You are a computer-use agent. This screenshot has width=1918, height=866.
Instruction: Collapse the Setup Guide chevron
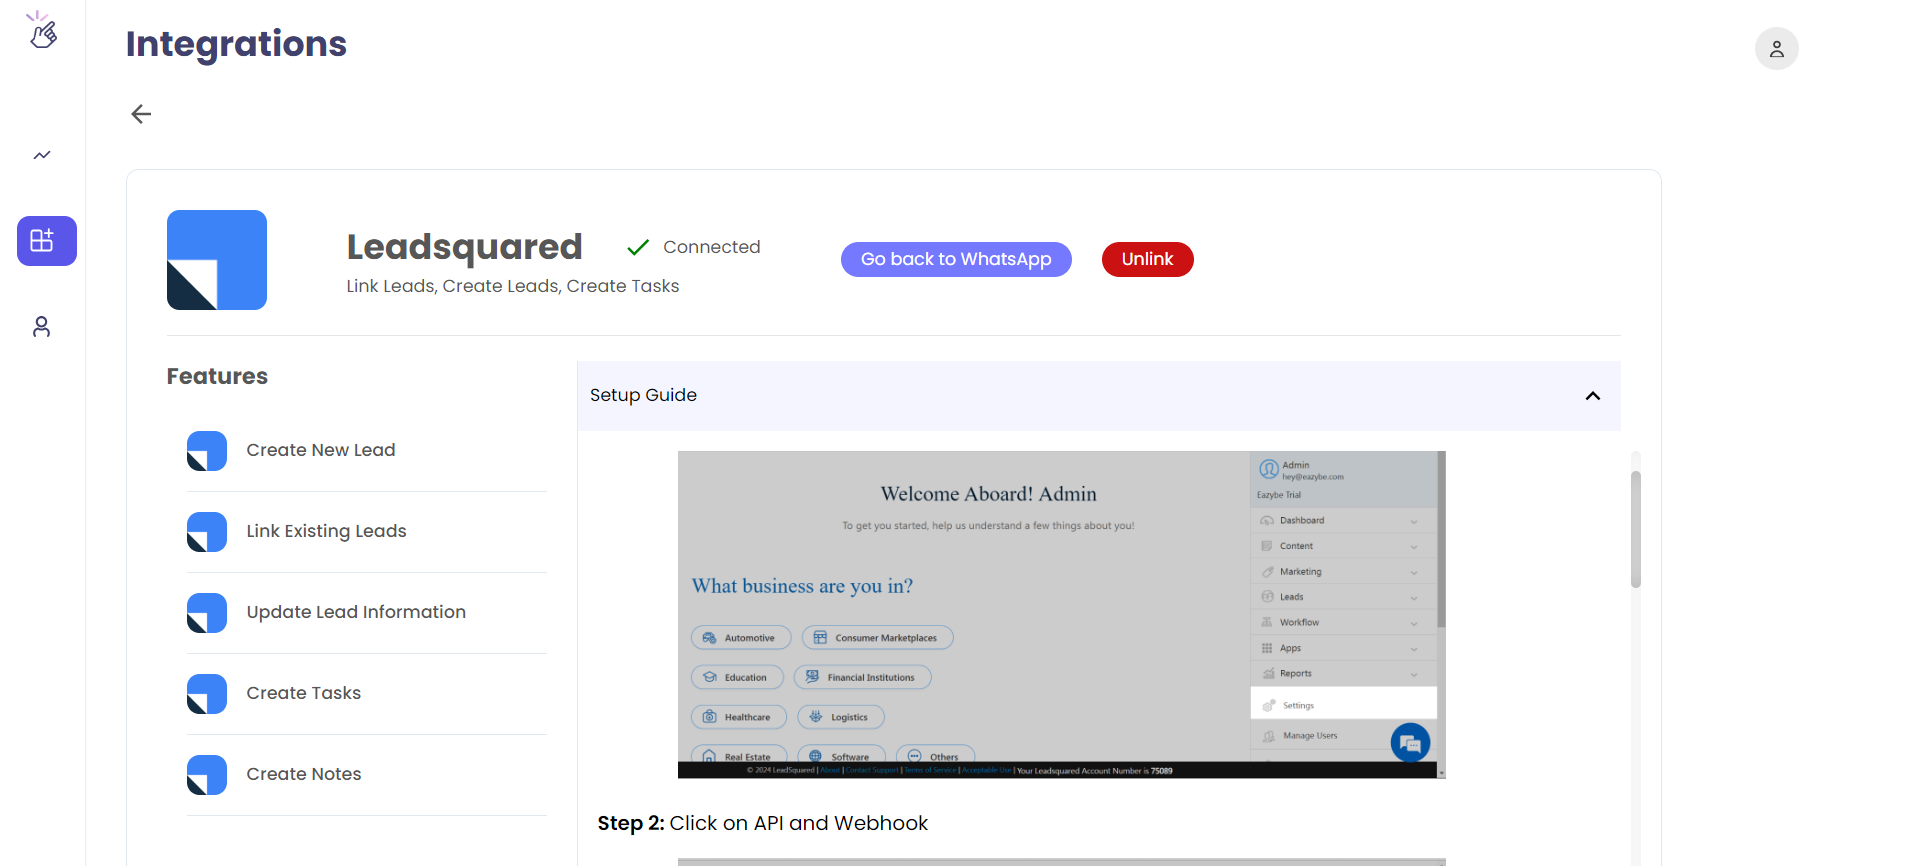[x=1593, y=396]
